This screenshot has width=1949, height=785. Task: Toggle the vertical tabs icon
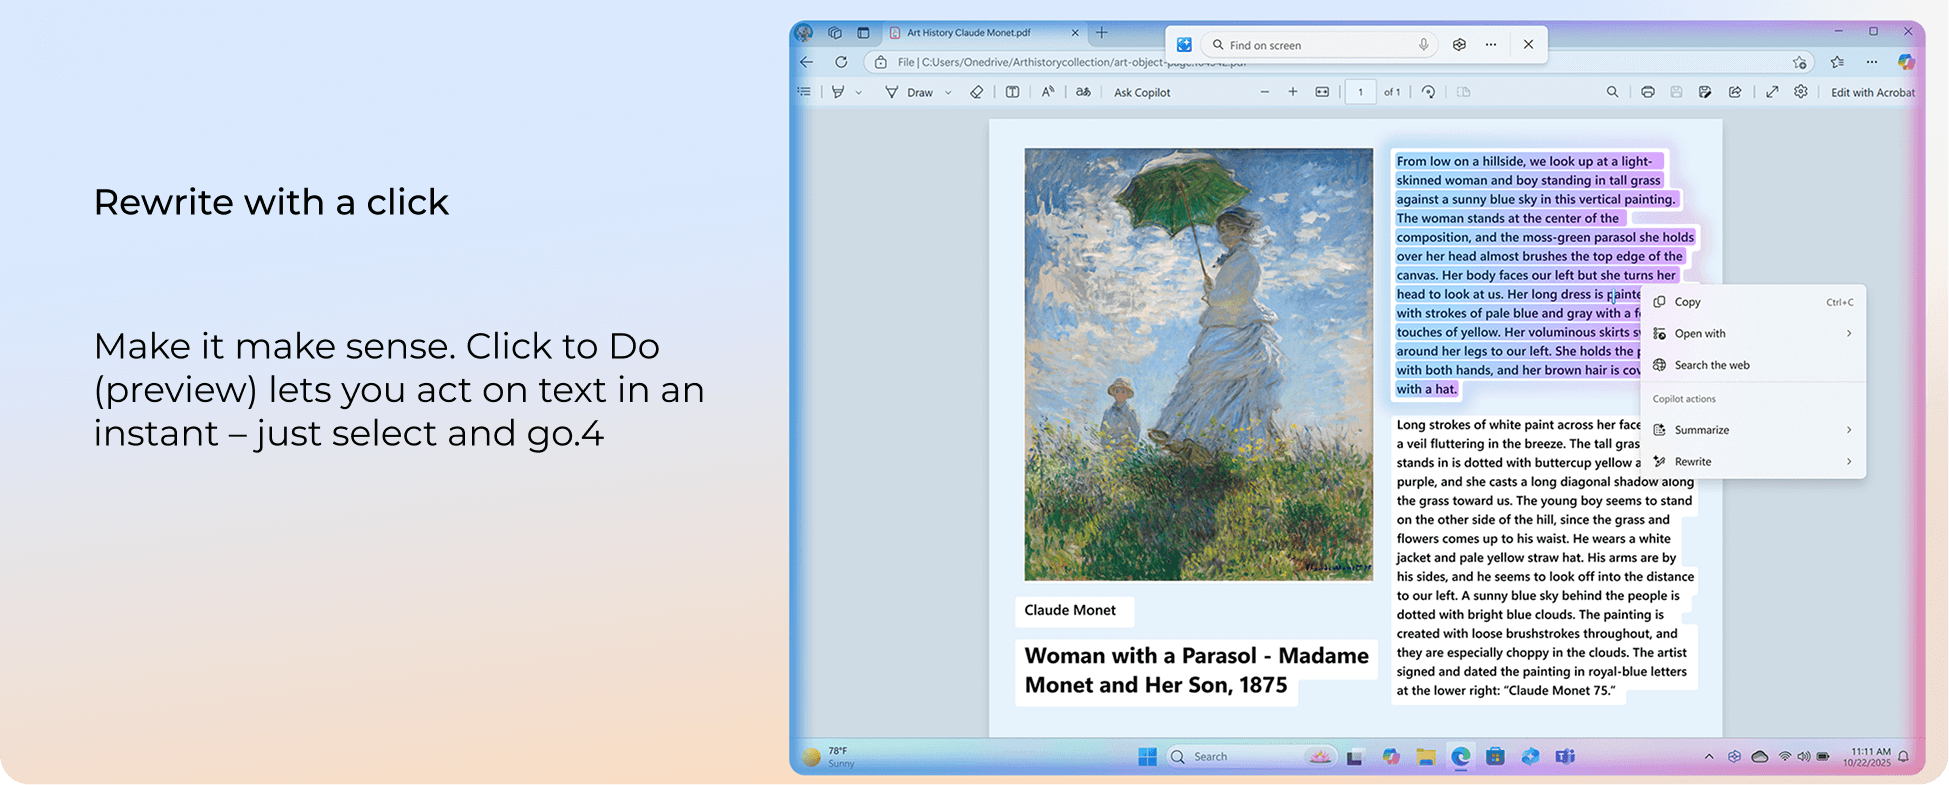(x=863, y=32)
